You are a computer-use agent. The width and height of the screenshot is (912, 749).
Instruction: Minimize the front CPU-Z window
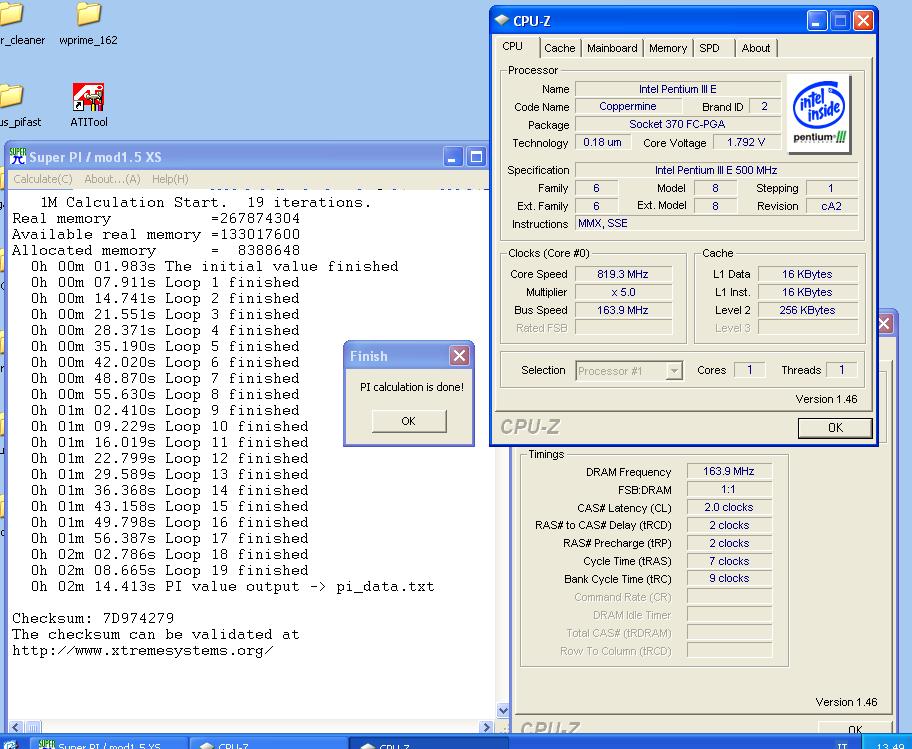pos(817,21)
